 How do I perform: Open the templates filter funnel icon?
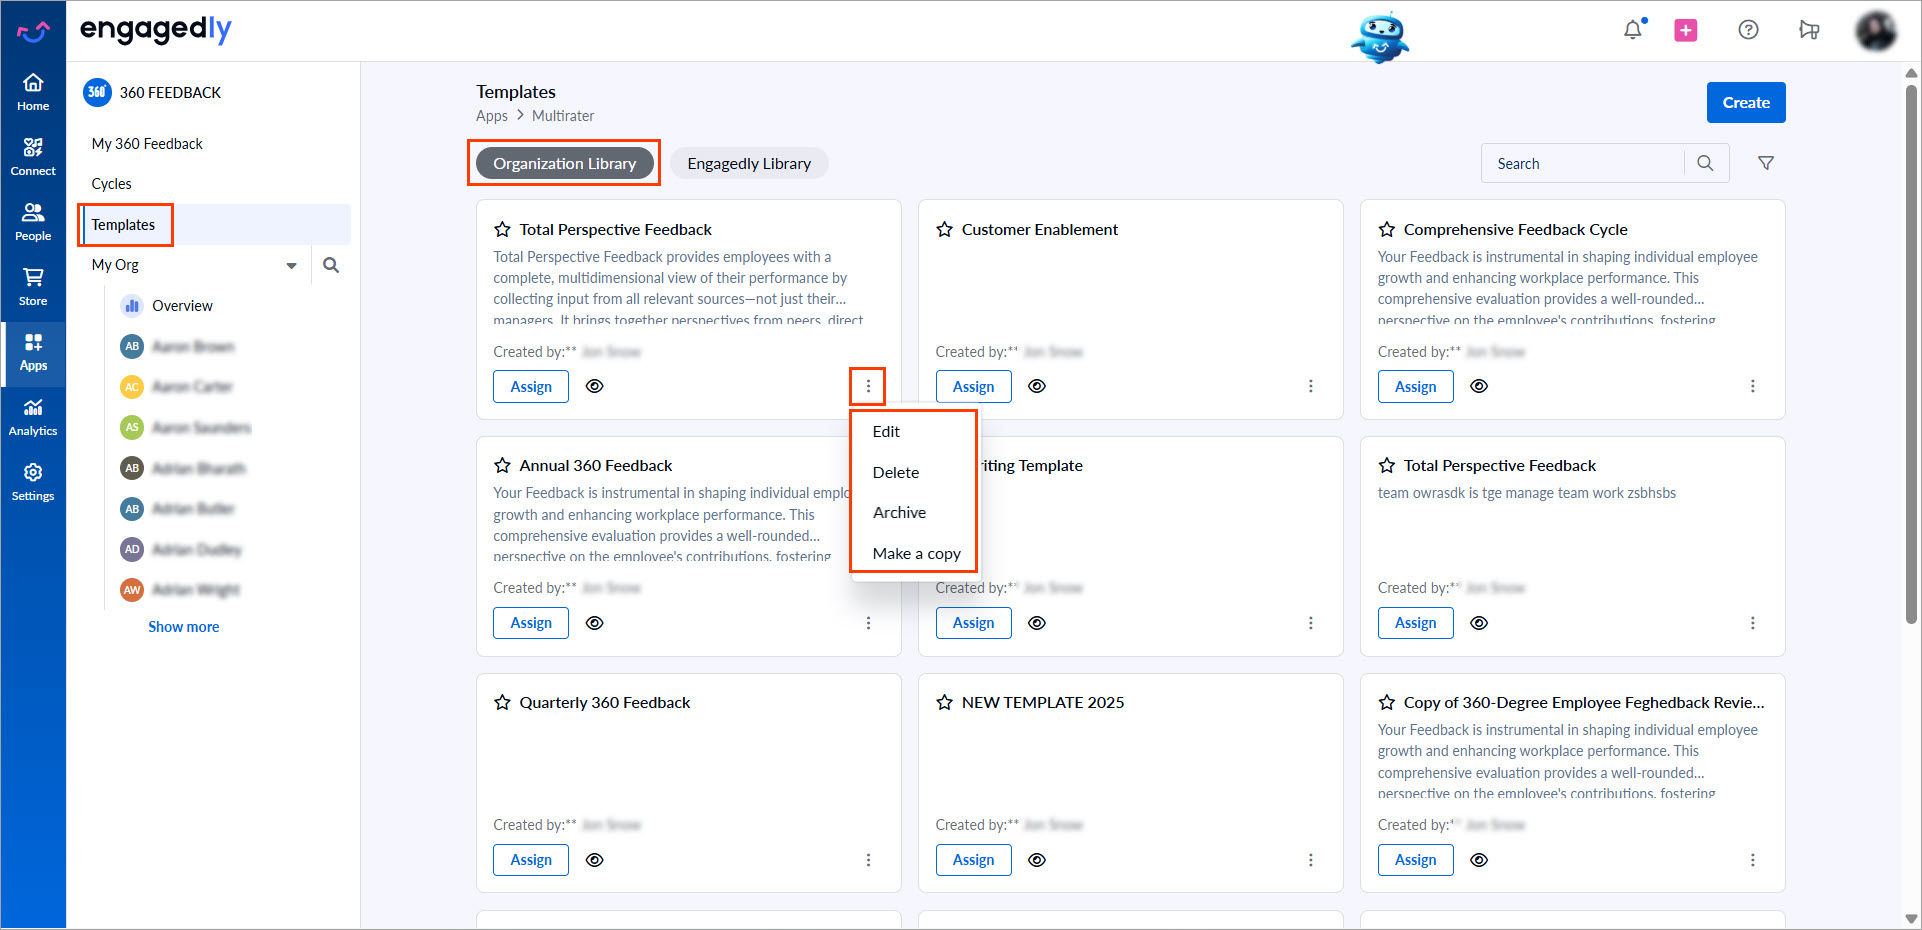[1766, 163]
